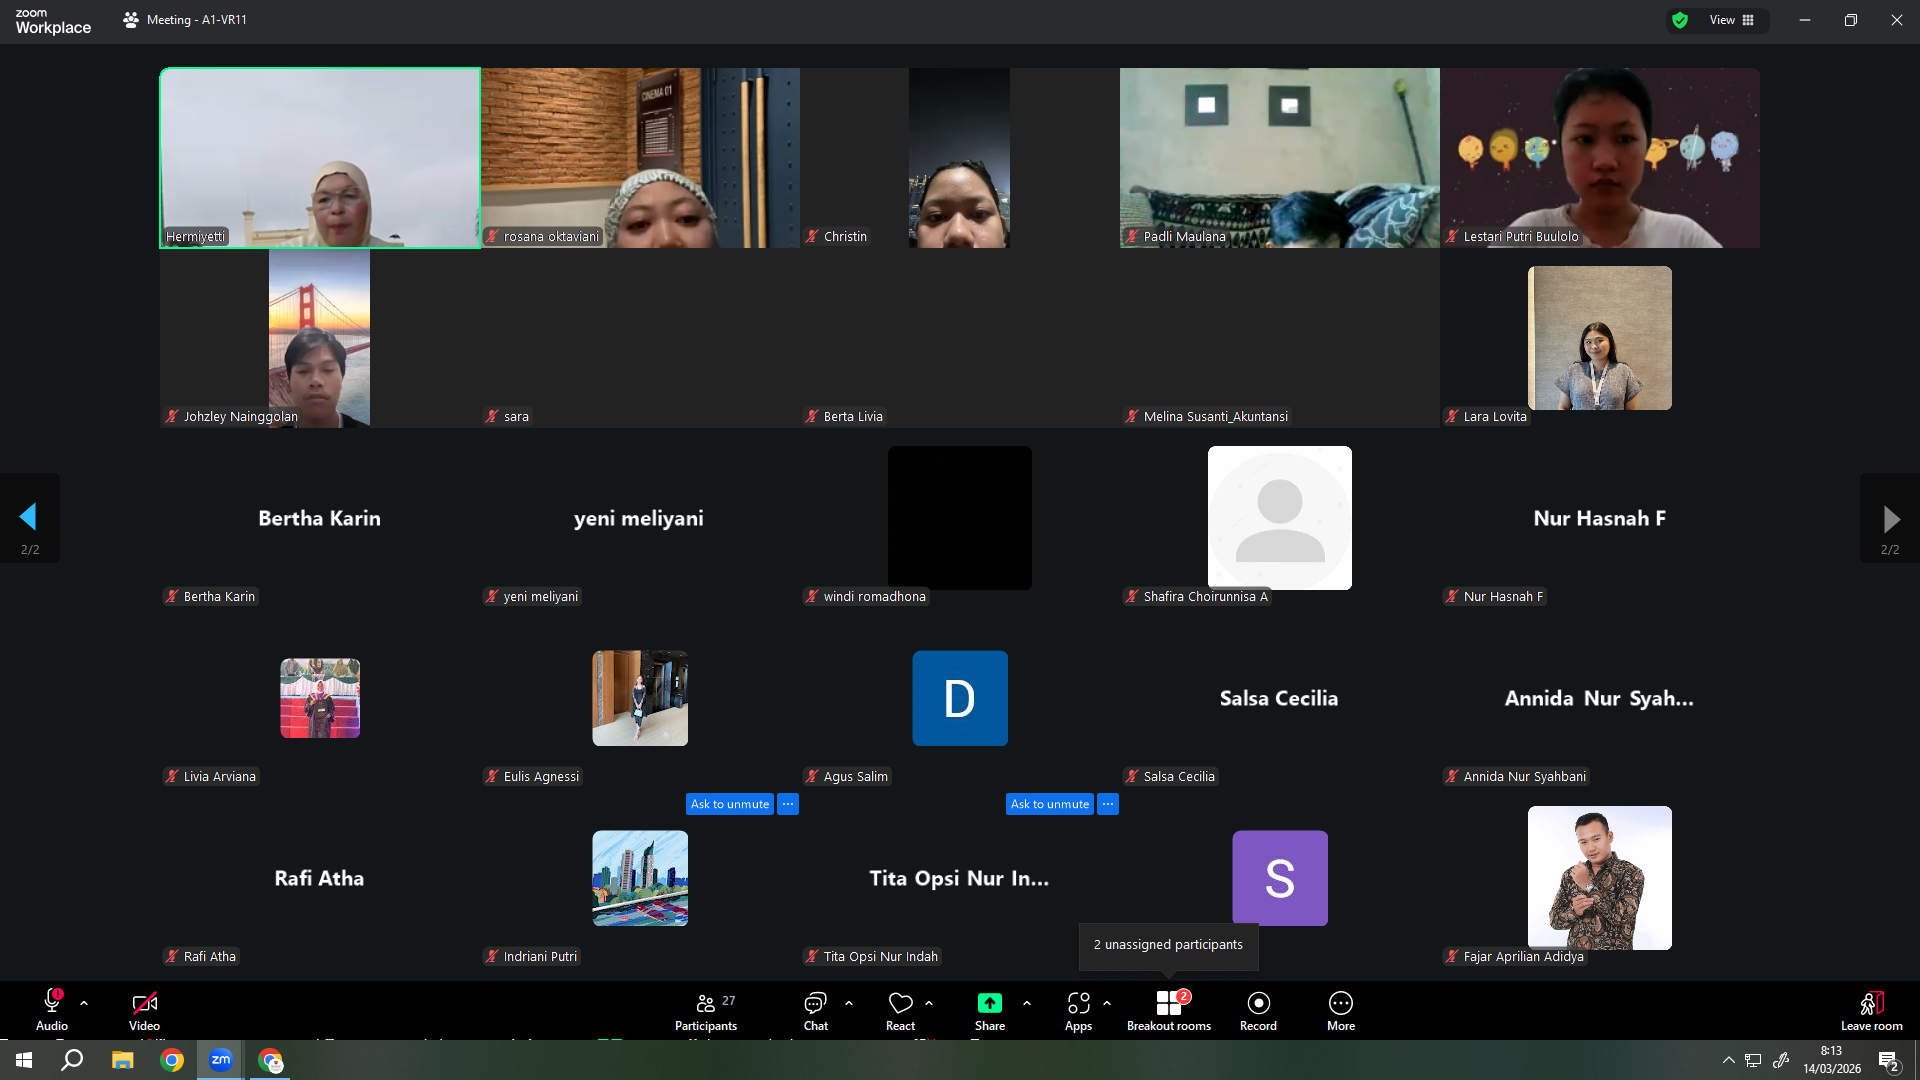This screenshot has height=1080, width=1920.
Task: Expand share options caret beside Share
Action: pyautogui.click(x=1027, y=1003)
